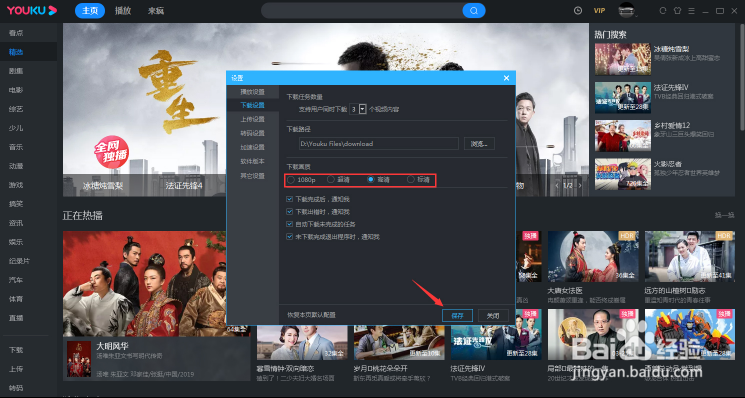Open 游戏 in left sidebar
Viewport: 745px width, 398px height.
(16, 185)
